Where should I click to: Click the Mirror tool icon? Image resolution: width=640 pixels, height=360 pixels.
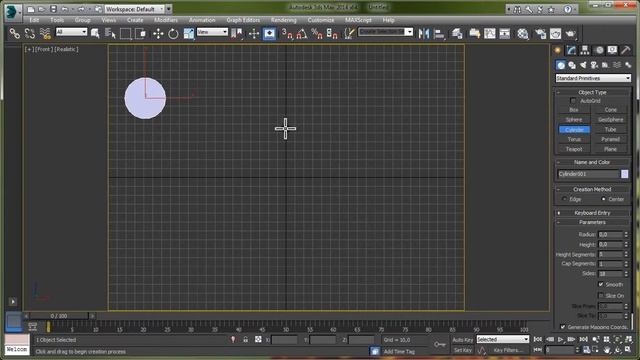tap(424, 33)
